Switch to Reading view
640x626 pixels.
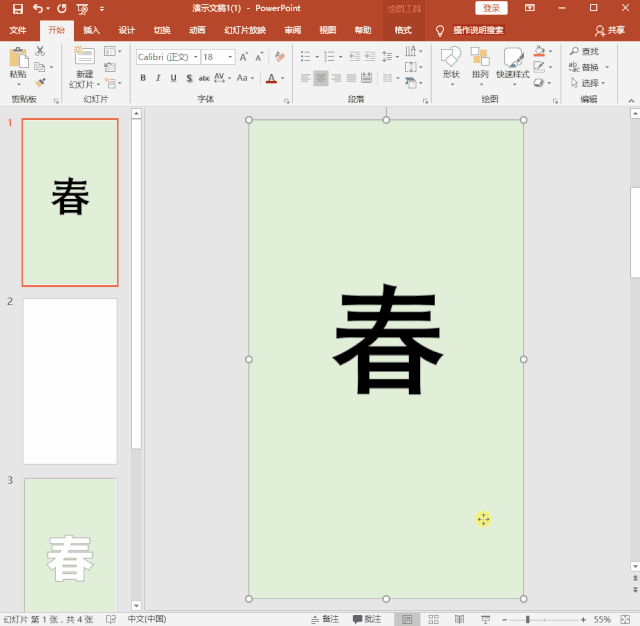pyautogui.click(x=459, y=619)
